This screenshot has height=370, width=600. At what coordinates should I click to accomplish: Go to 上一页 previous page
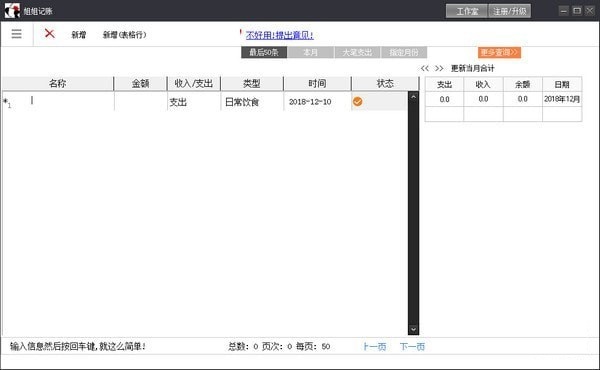[375, 347]
